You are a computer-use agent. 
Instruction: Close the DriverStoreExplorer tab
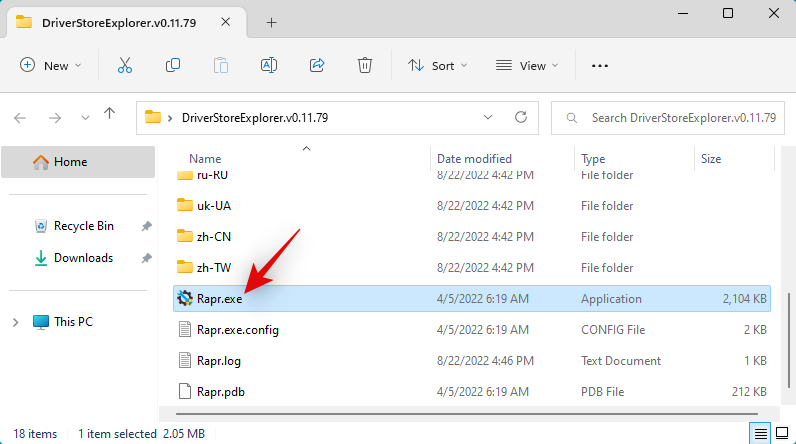[x=226, y=22]
